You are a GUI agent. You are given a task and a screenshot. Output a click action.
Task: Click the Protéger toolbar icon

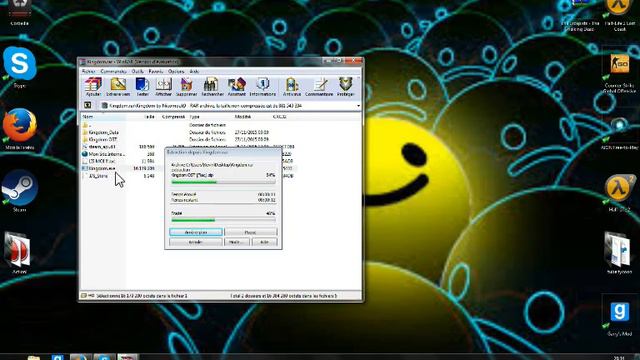click(345, 87)
